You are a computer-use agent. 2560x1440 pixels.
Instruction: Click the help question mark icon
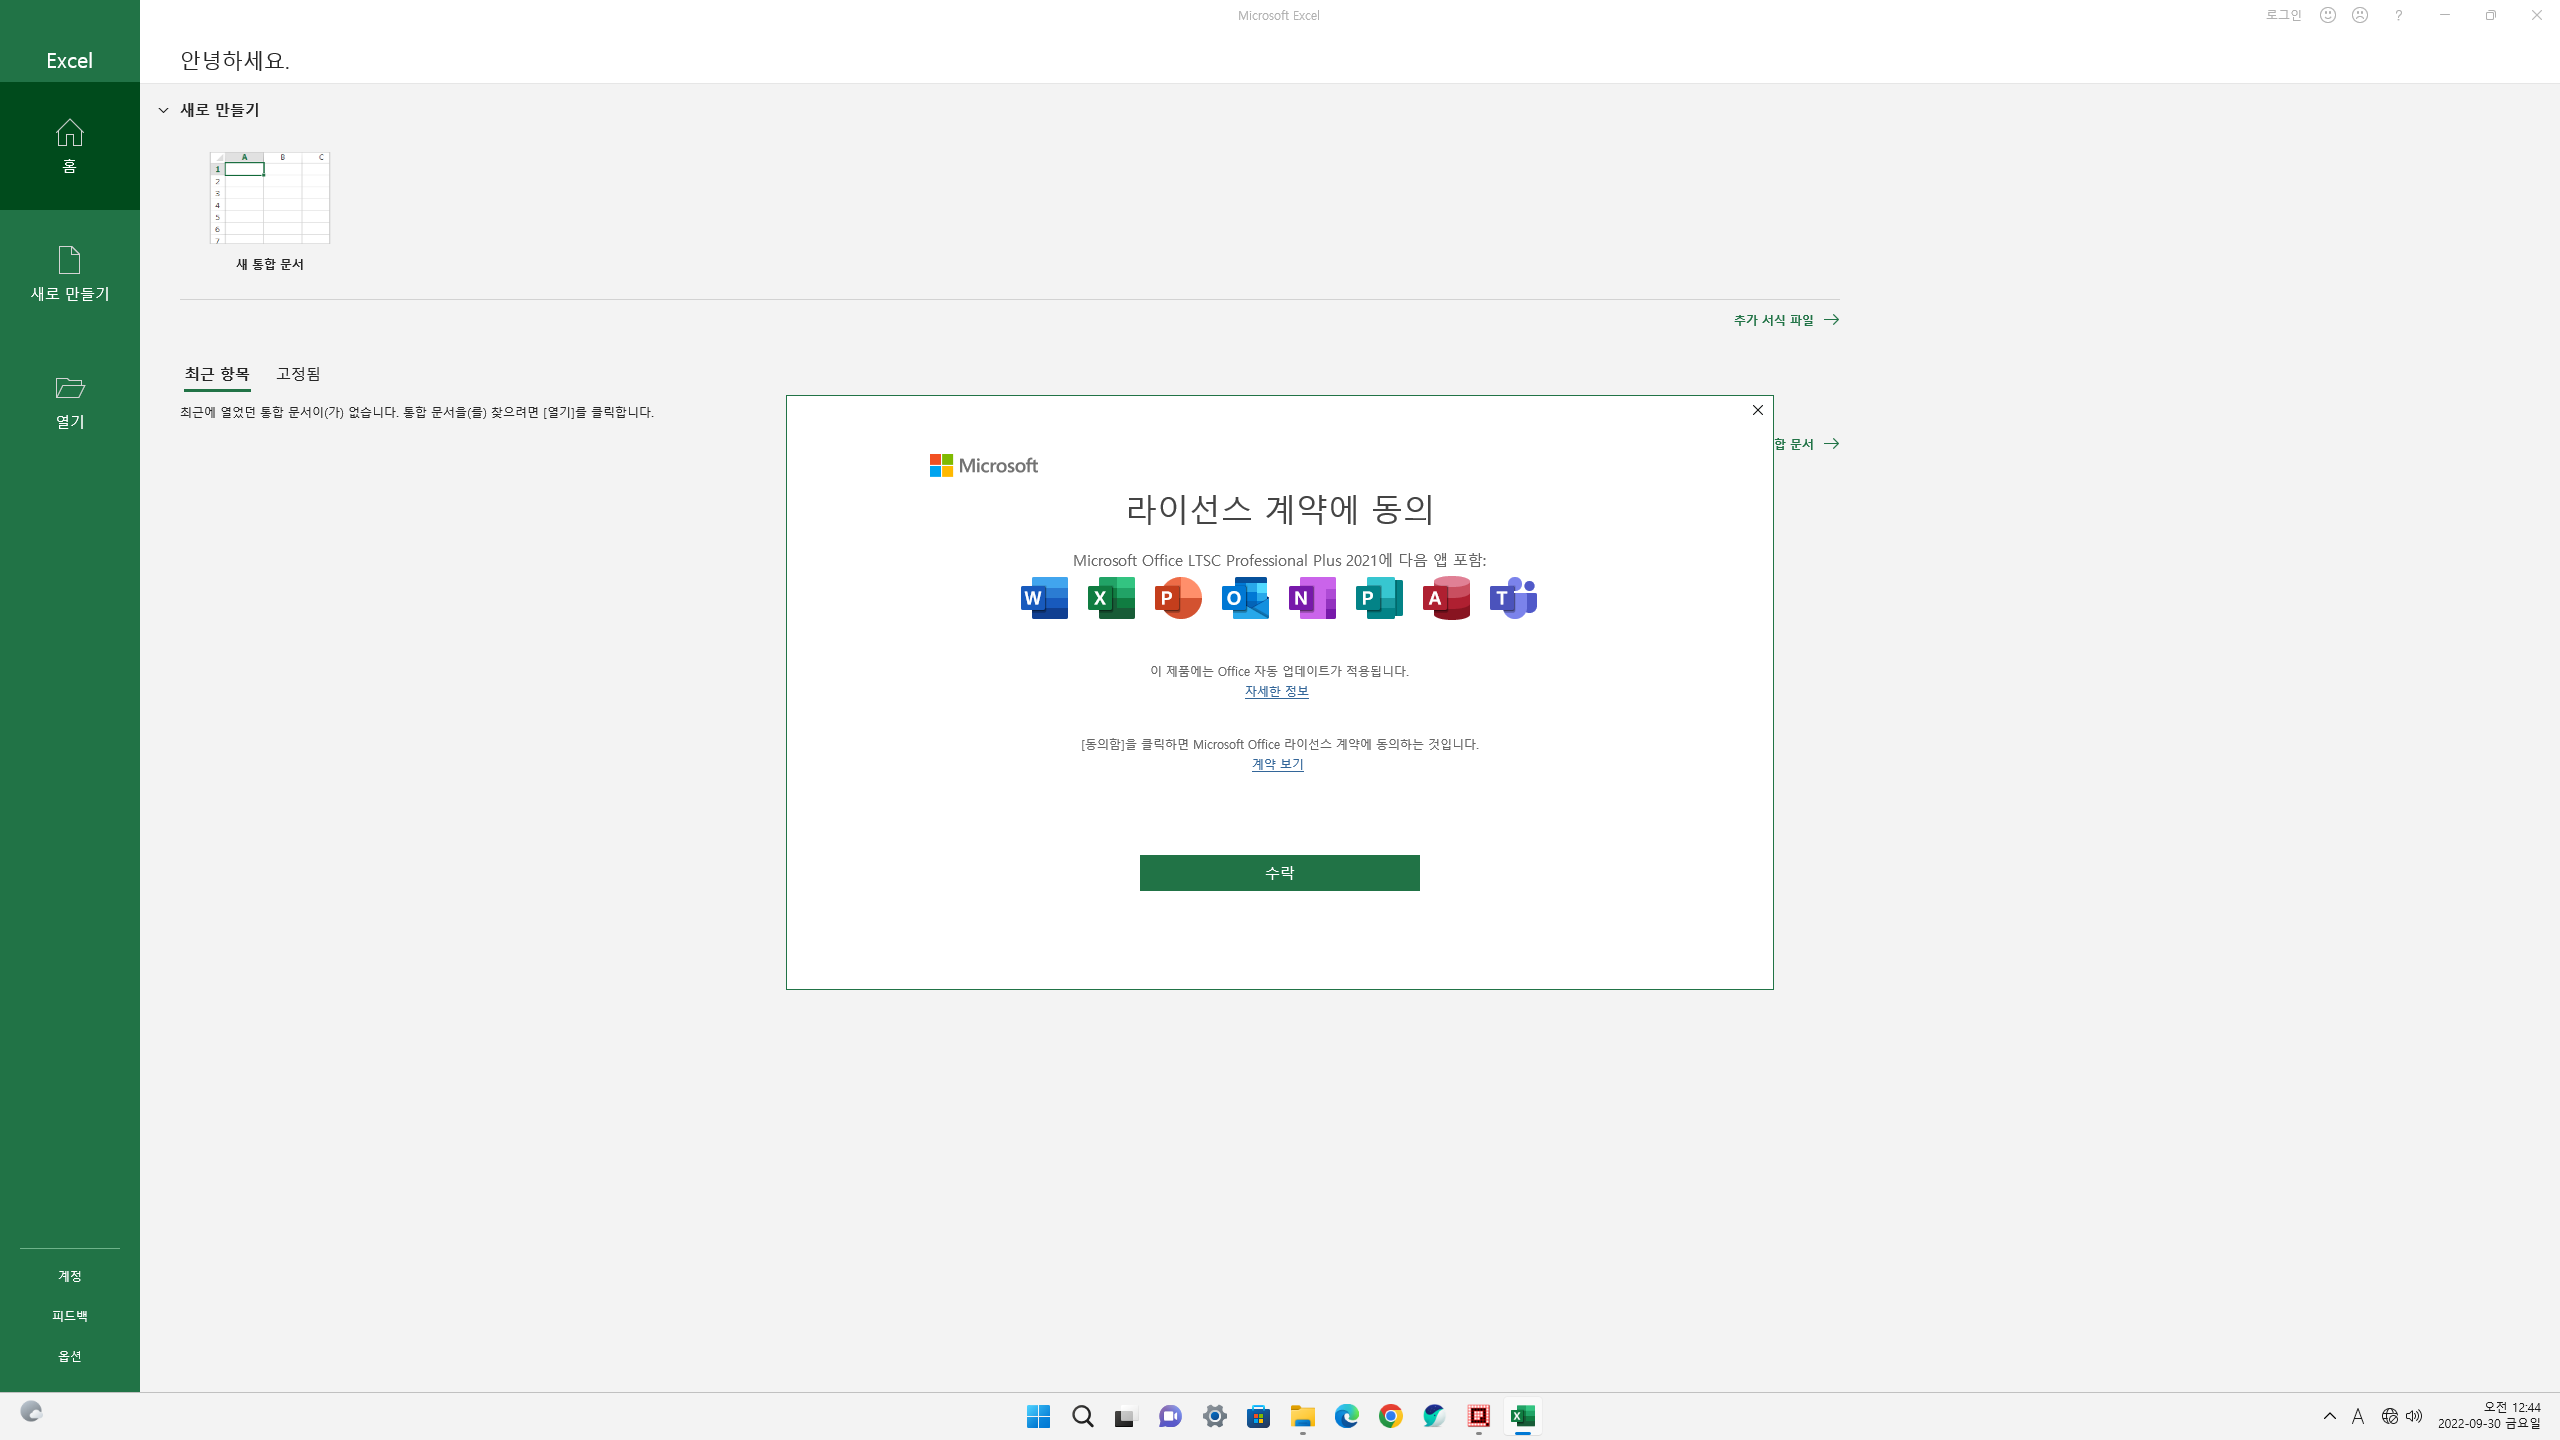[x=2398, y=15]
